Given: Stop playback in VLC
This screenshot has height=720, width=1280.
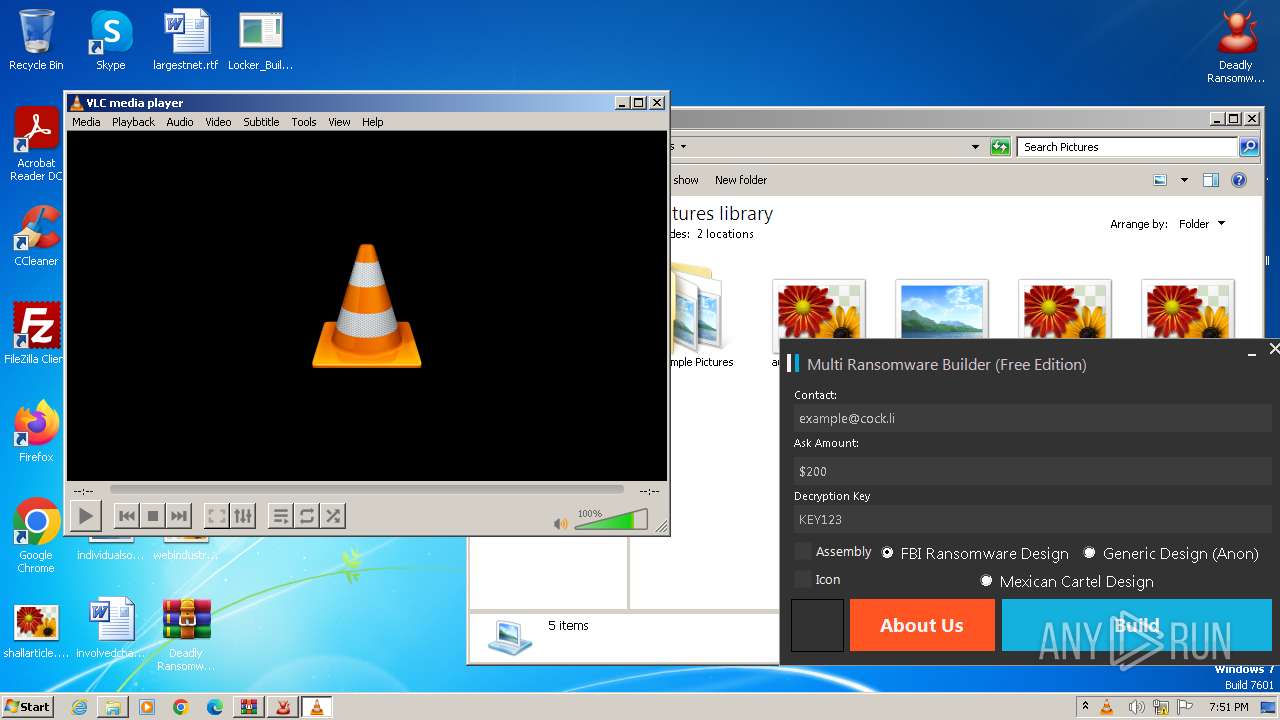Looking at the screenshot, I should click(x=153, y=516).
